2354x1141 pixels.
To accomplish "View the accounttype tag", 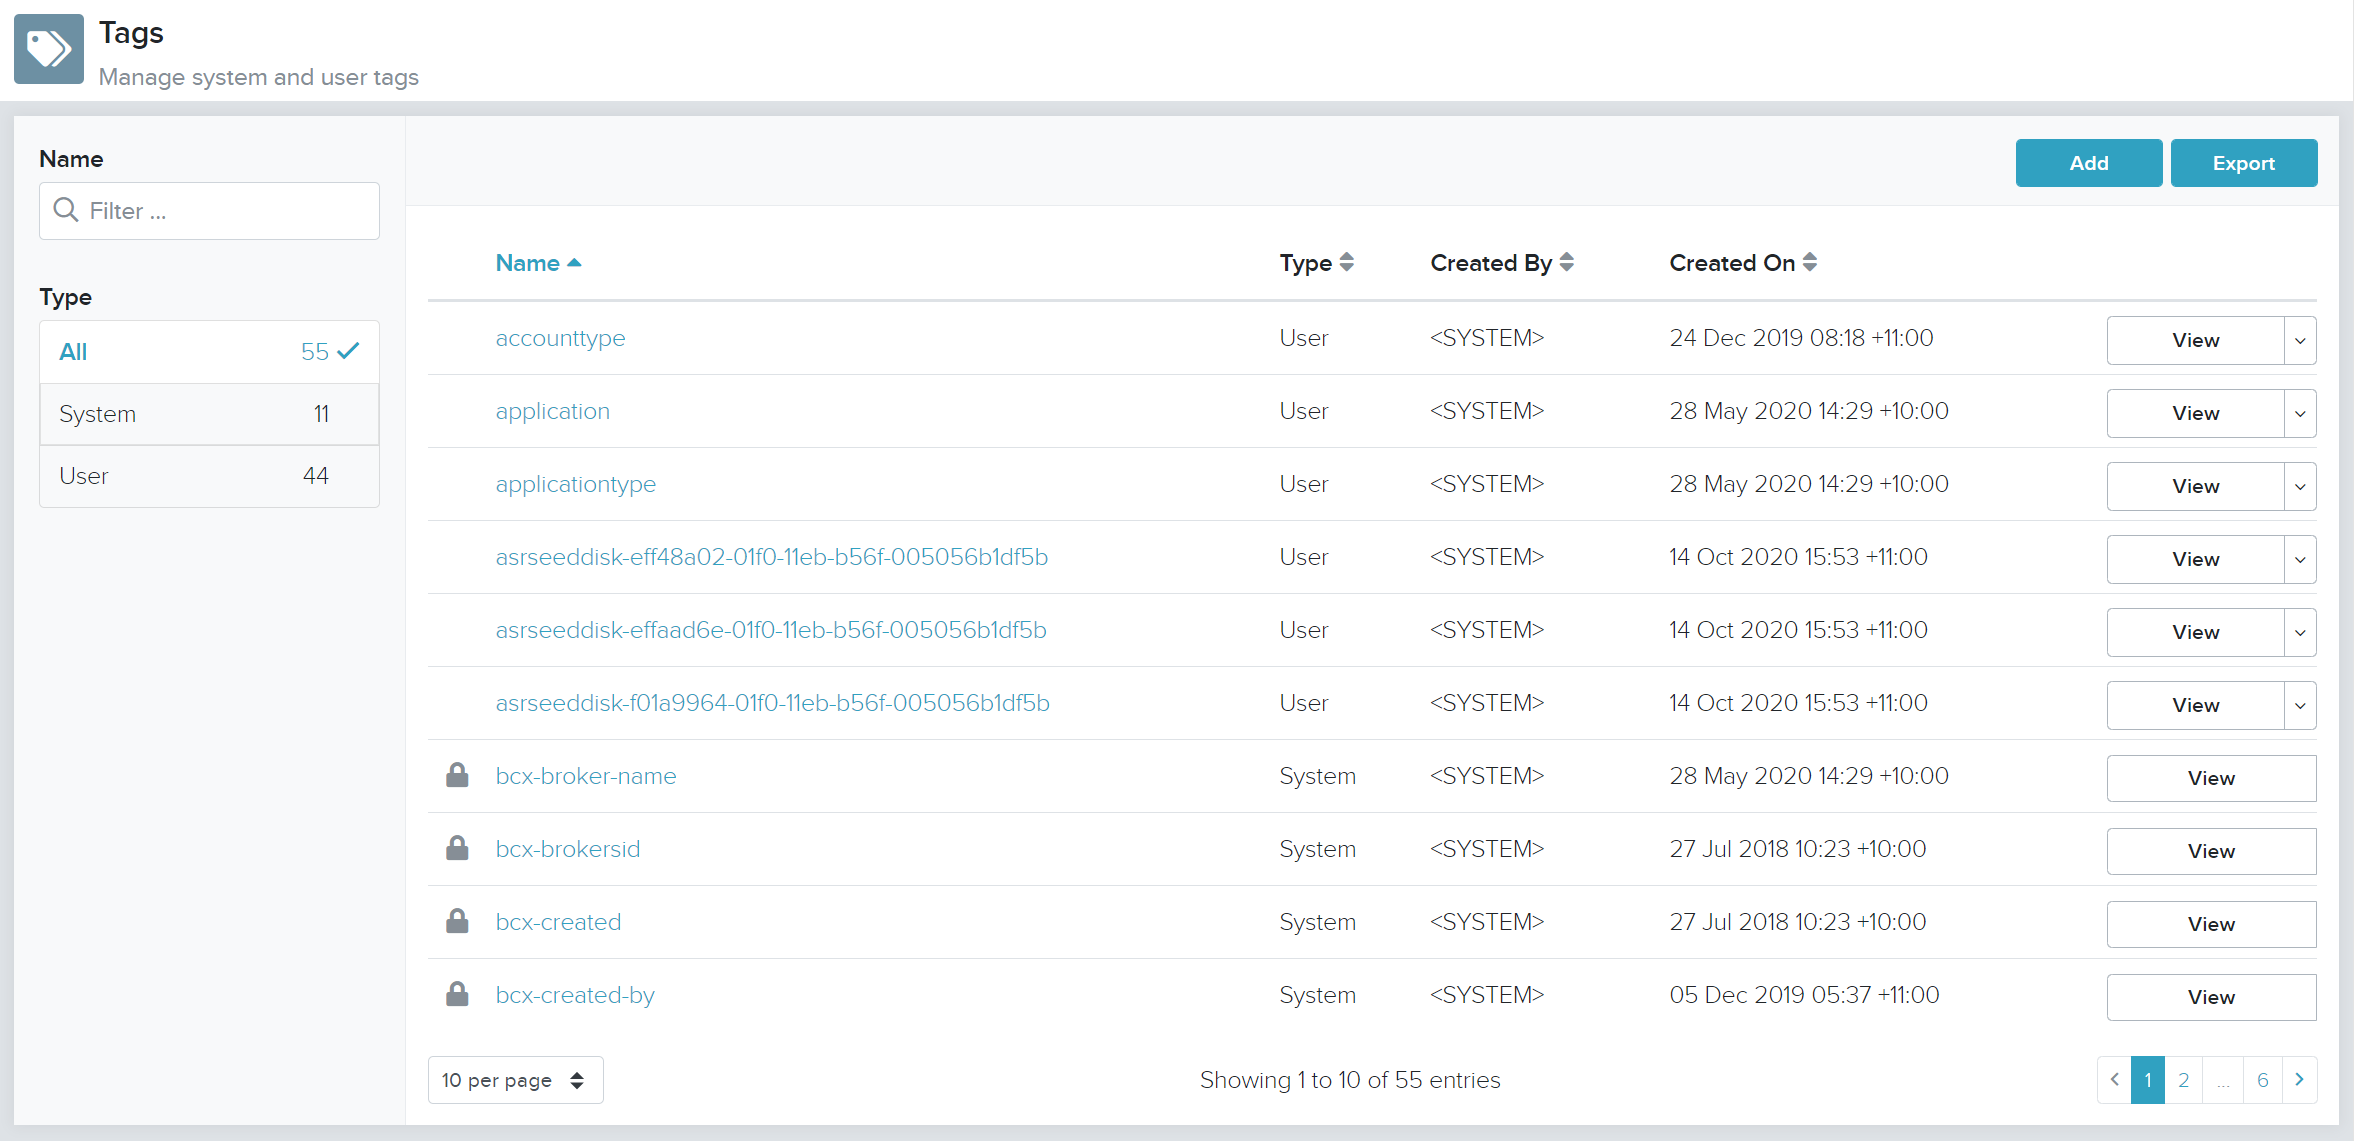I will point(2196,341).
